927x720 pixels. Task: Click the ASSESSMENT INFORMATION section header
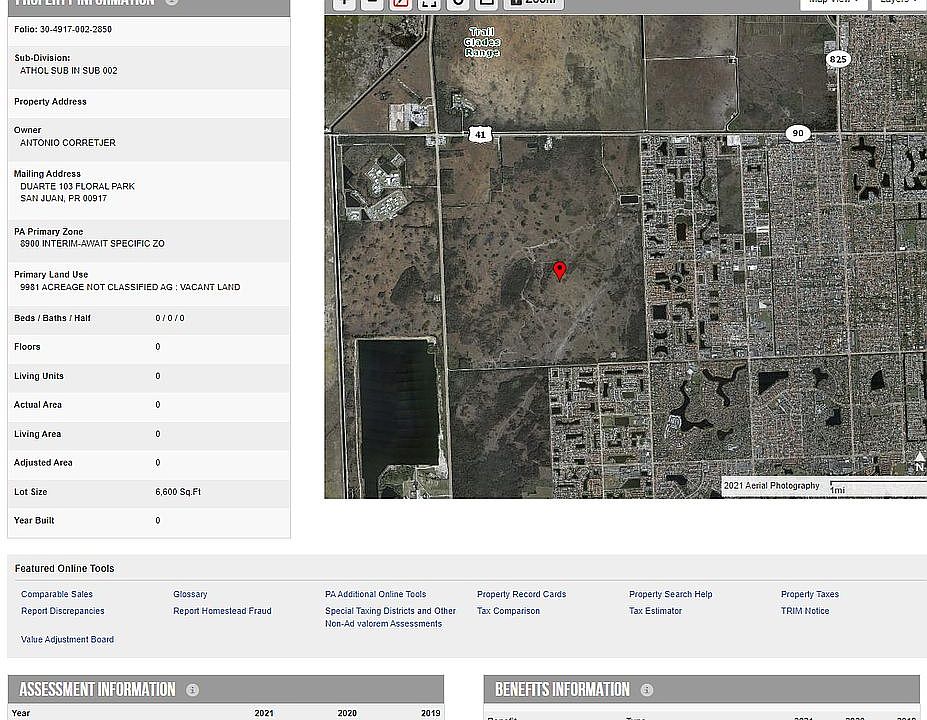98,690
